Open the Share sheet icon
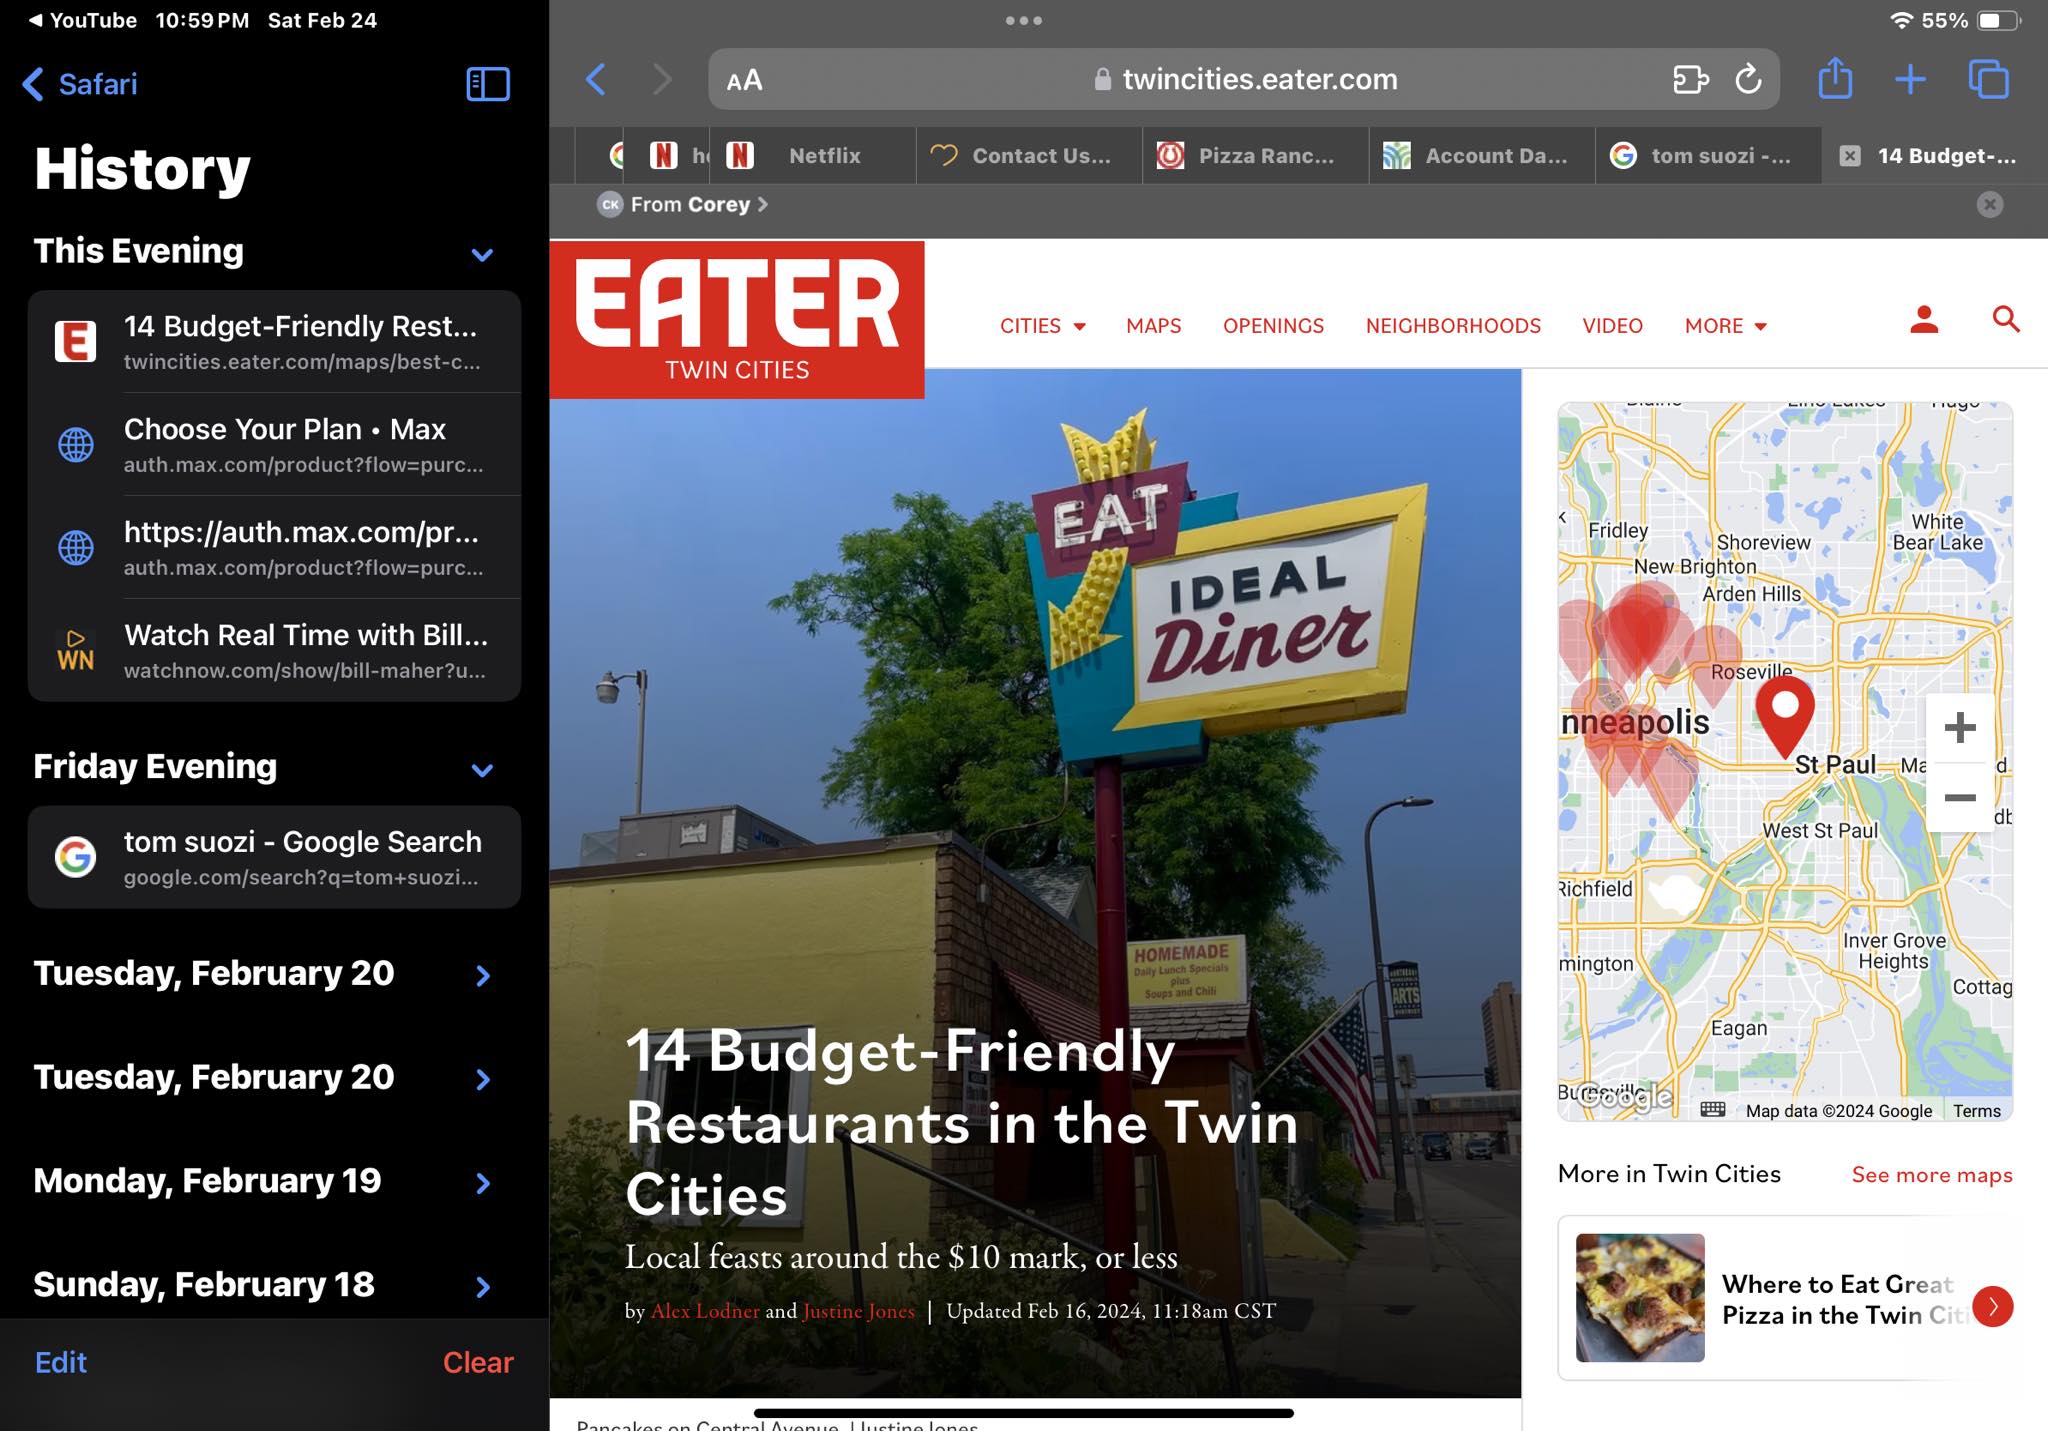 tap(1835, 78)
